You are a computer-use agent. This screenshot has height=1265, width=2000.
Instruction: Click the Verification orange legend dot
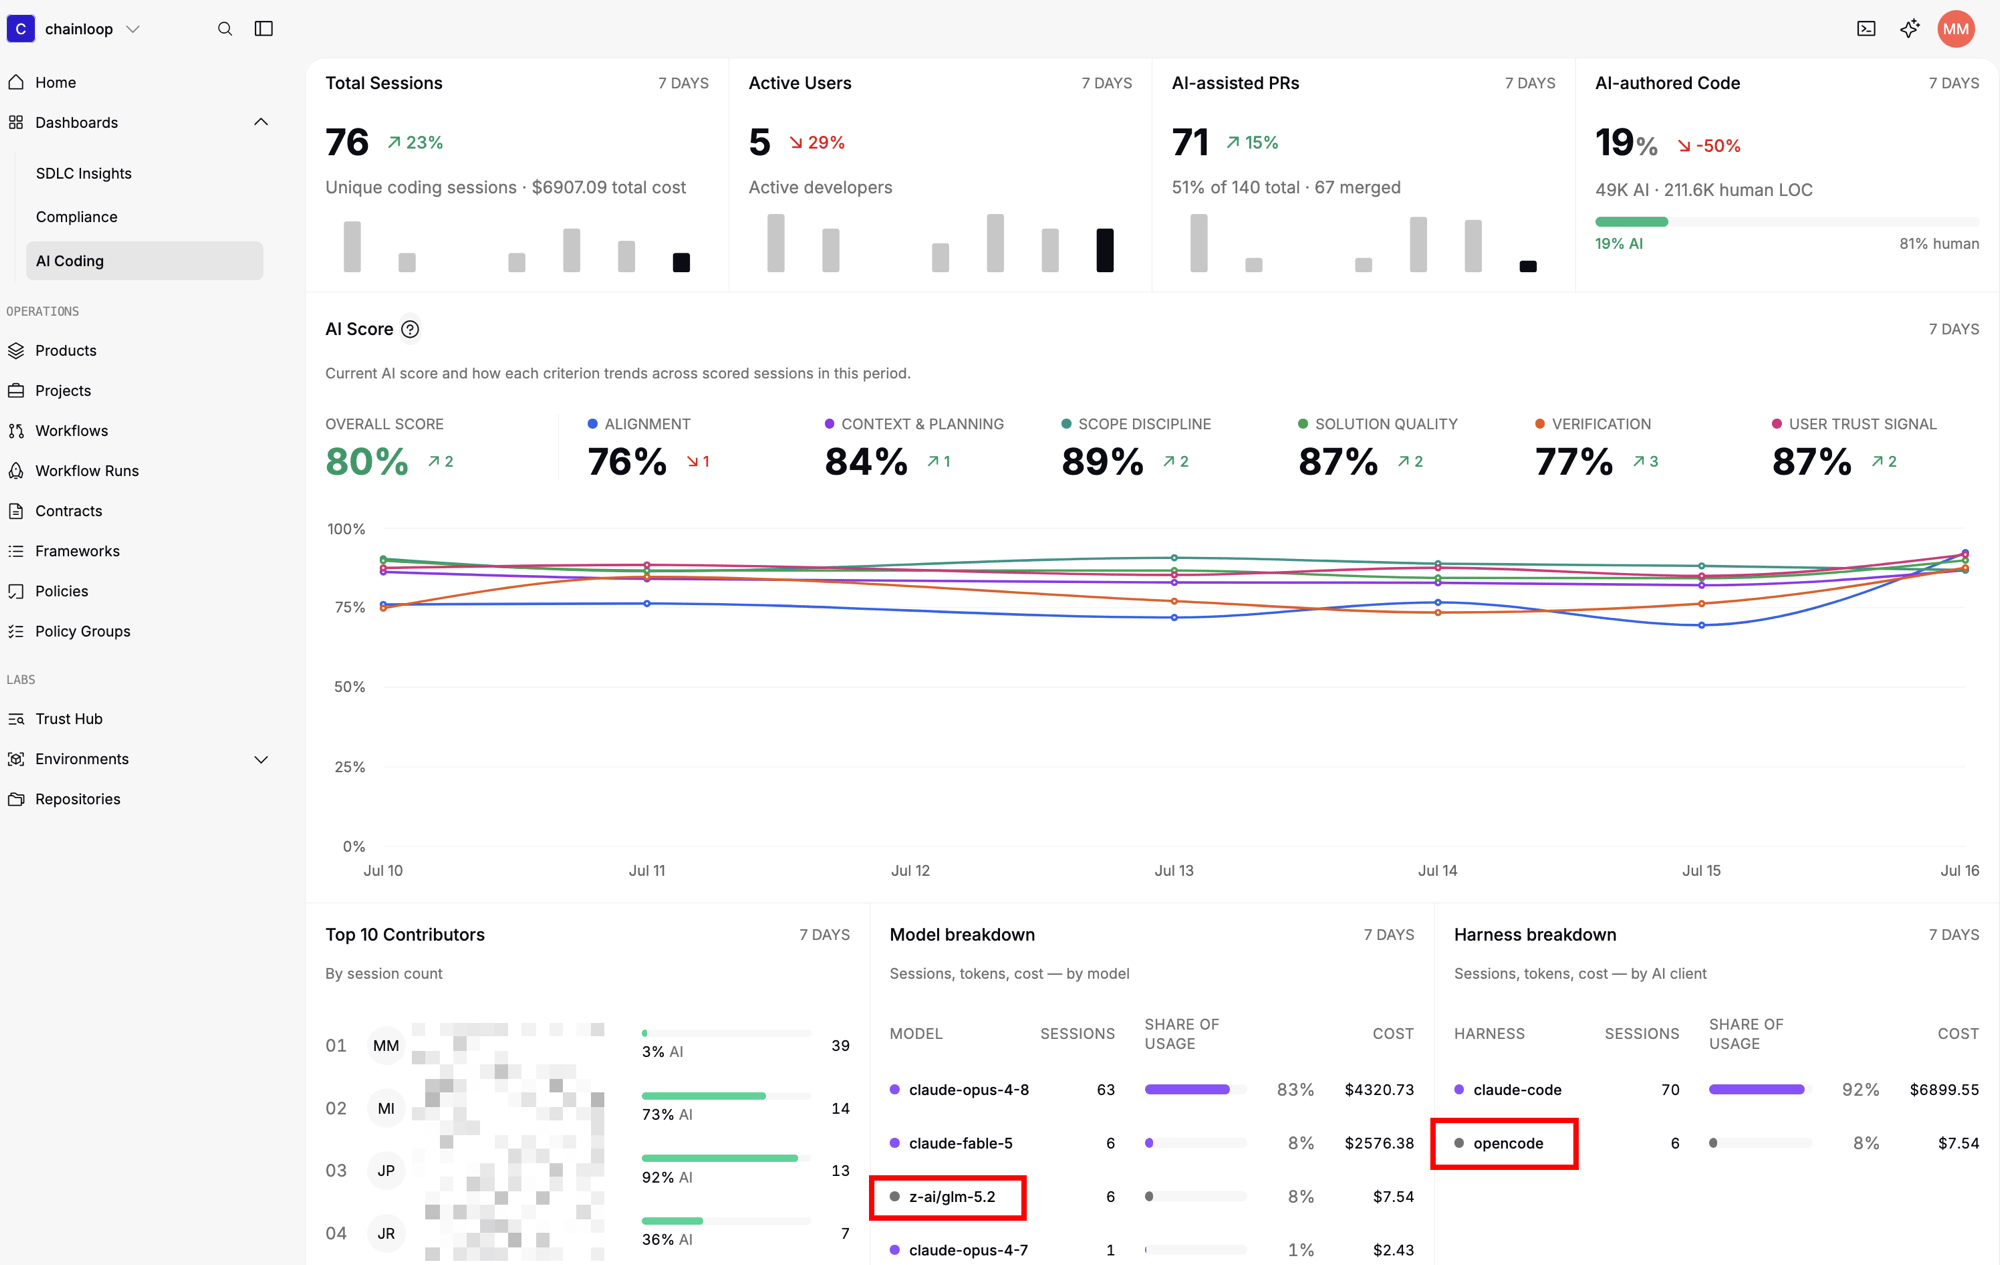pos(1540,424)
